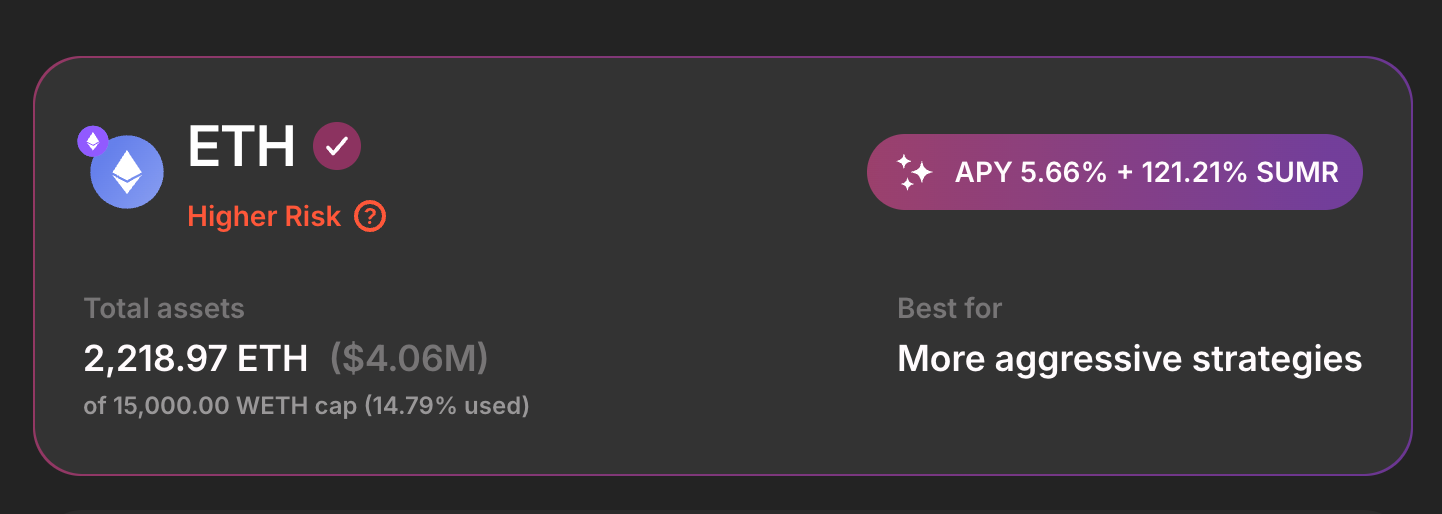The image size is (1442, 514).
Task: Open the APY 5.66% + 121.21% SUMR badge
Action: pos(1115,172)
